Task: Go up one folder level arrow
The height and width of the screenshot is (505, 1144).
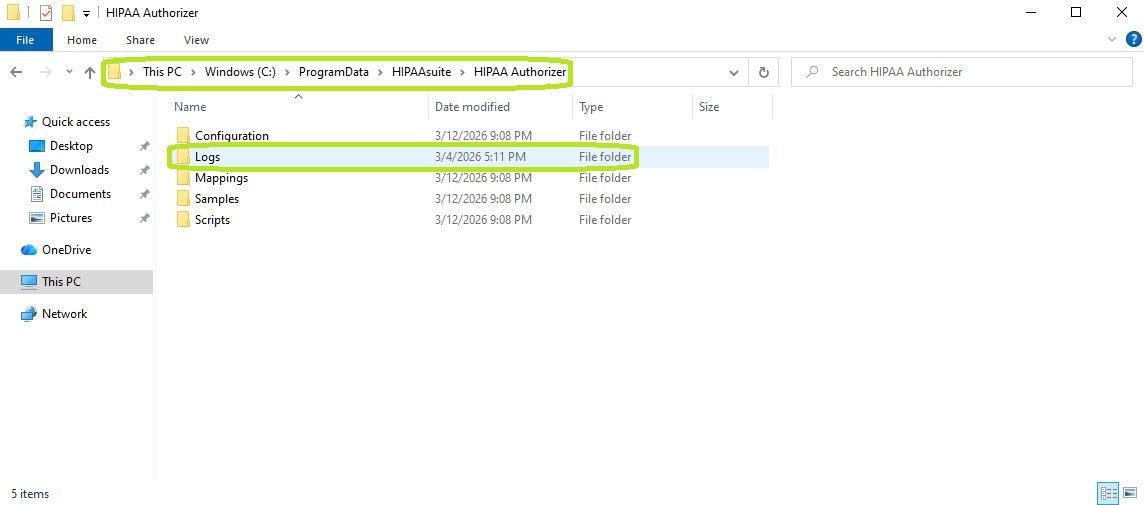Action: [90, 72]
